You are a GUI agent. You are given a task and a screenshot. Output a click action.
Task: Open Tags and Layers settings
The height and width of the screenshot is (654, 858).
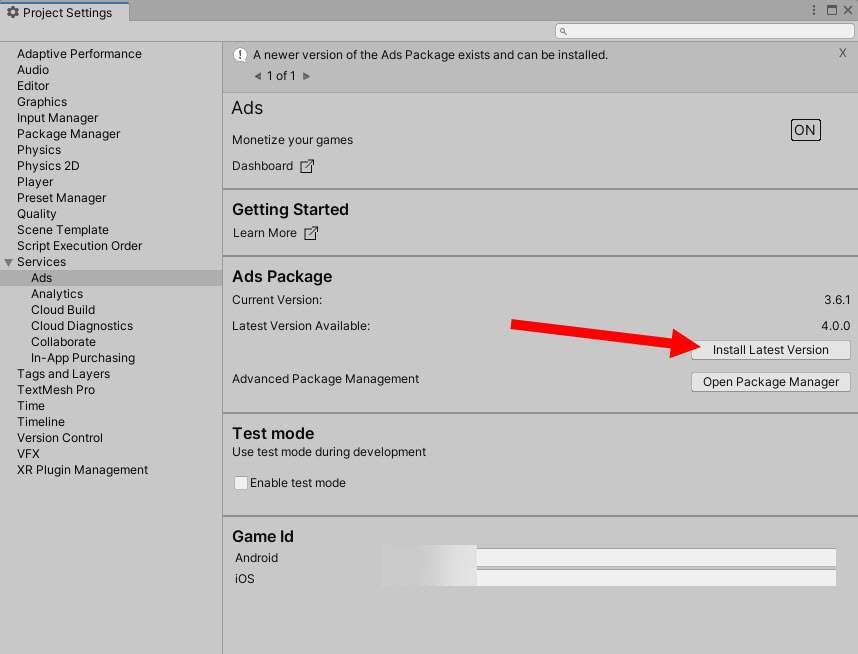pyautogui.click(x=63, y=374)
